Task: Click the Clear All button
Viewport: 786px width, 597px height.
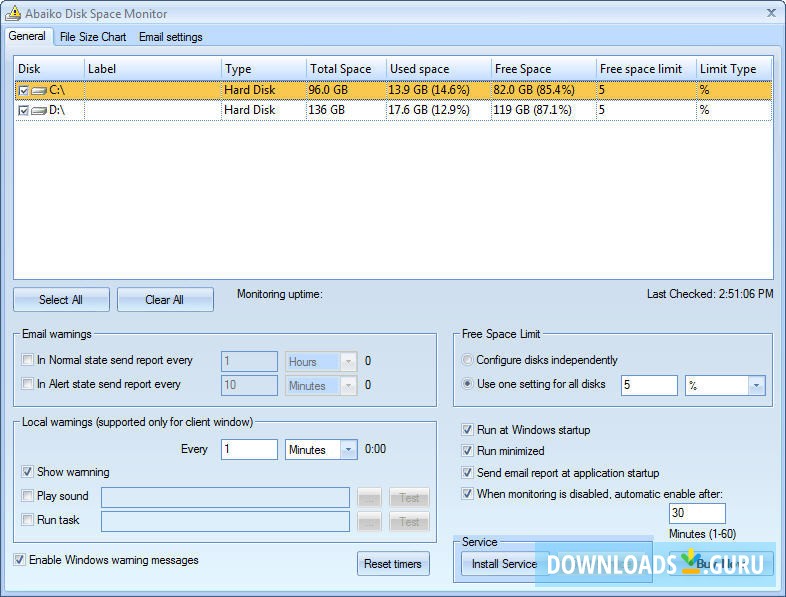Action: click(165, 300)
